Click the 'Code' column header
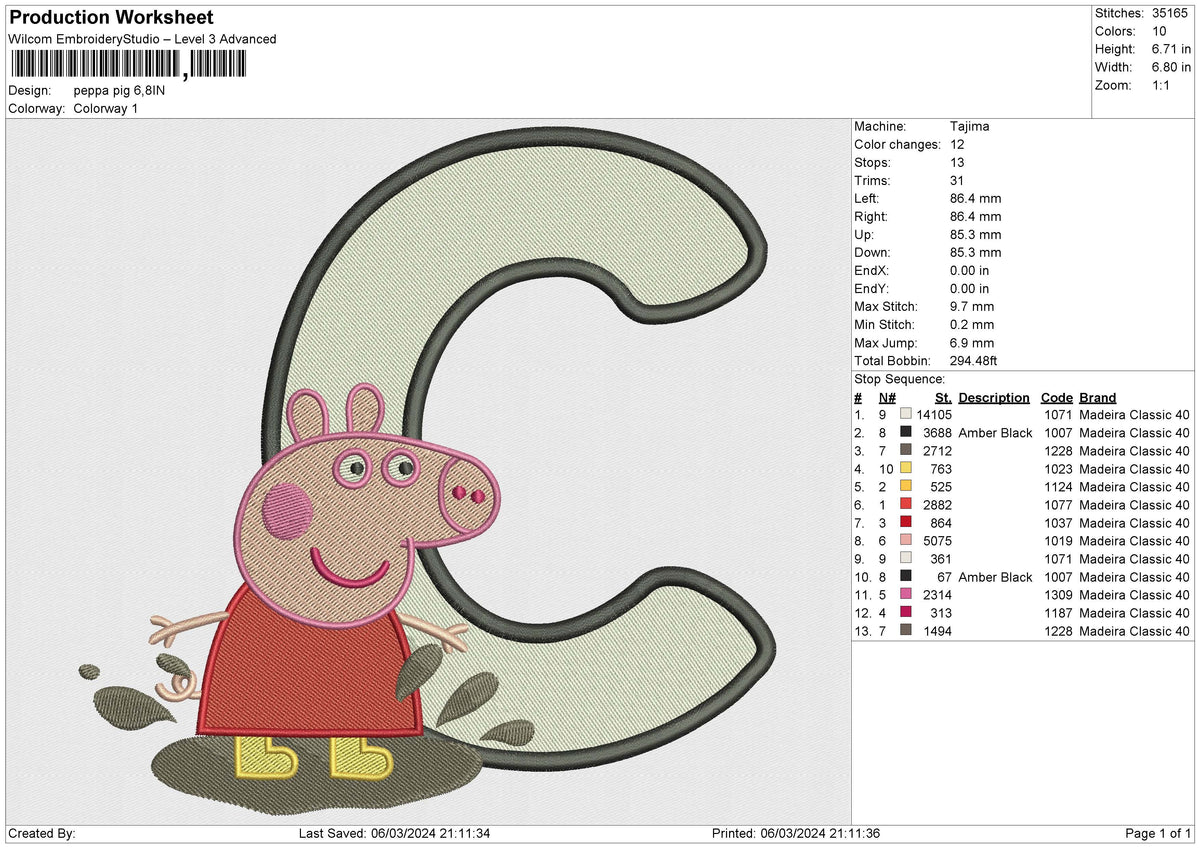Image resolution: width=1200 pixels, height=848 pixels. point(1057,398)
